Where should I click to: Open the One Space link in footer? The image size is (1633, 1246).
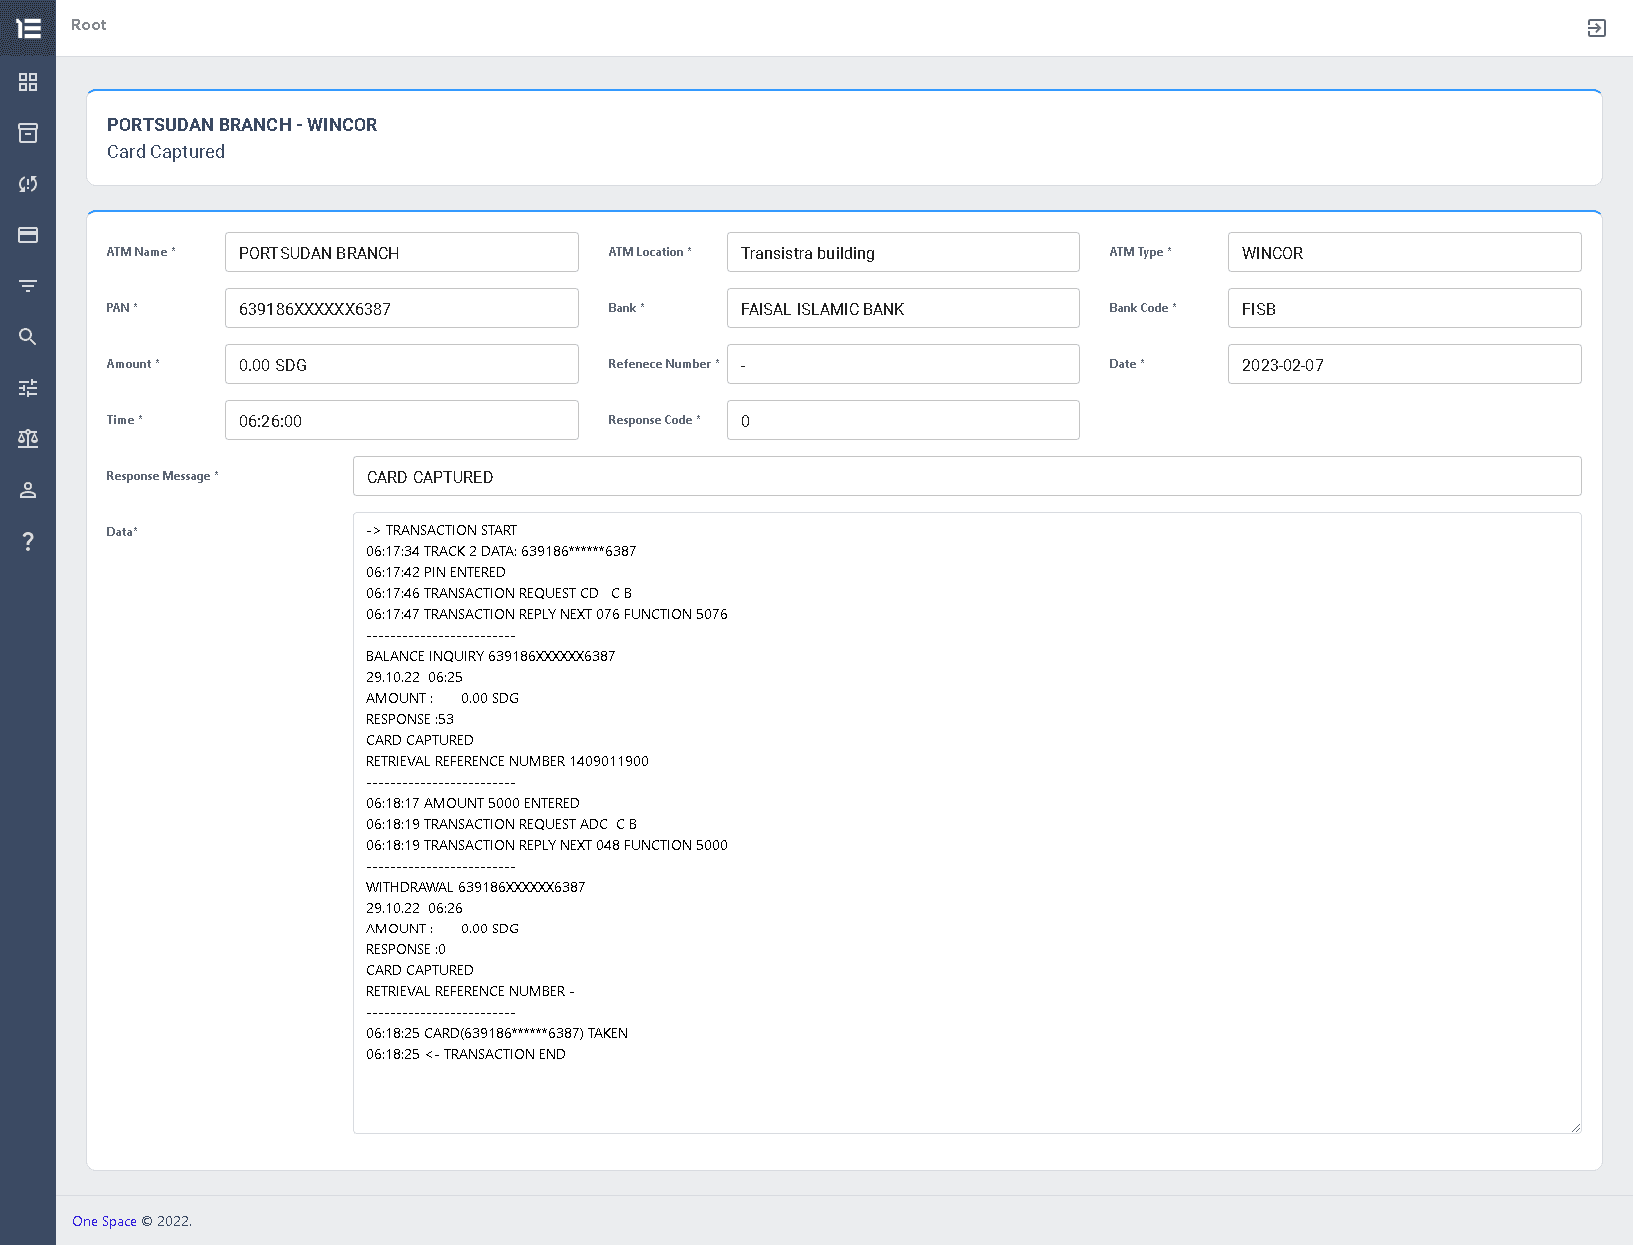coord(103,1221)
